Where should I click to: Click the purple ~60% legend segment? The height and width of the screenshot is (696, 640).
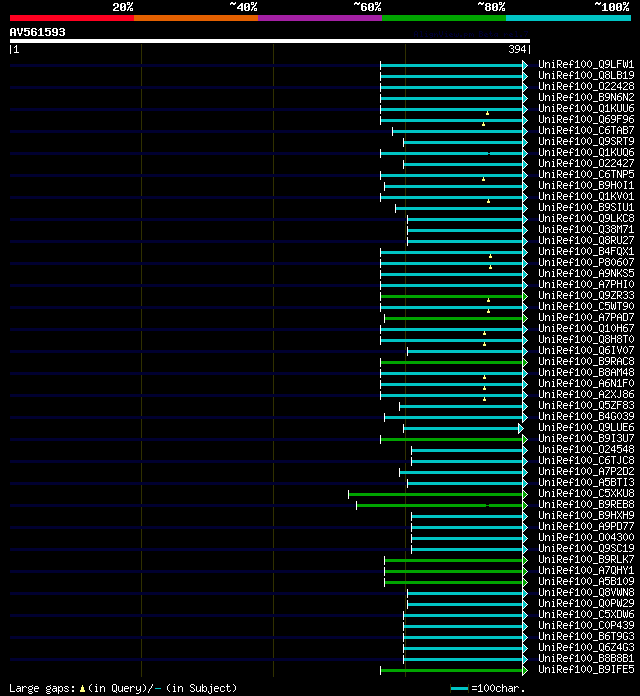(320, 18)
